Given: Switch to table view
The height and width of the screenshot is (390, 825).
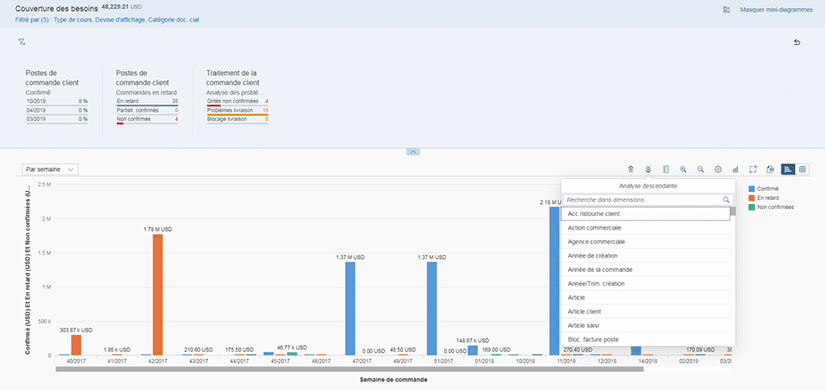Looking at the screenshot, I should pos(802,169).
